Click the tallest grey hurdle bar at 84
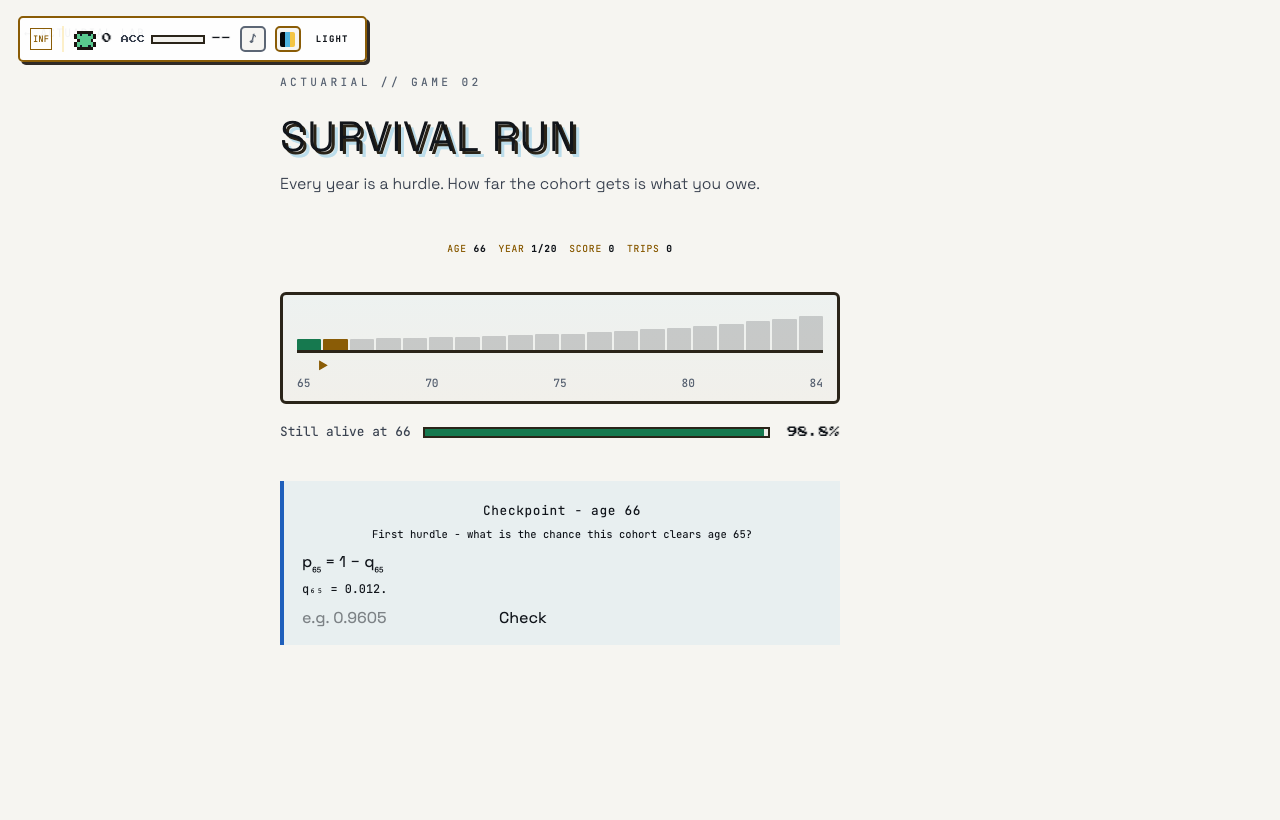Screen dimensions: 1280x820 click(811, 333)
